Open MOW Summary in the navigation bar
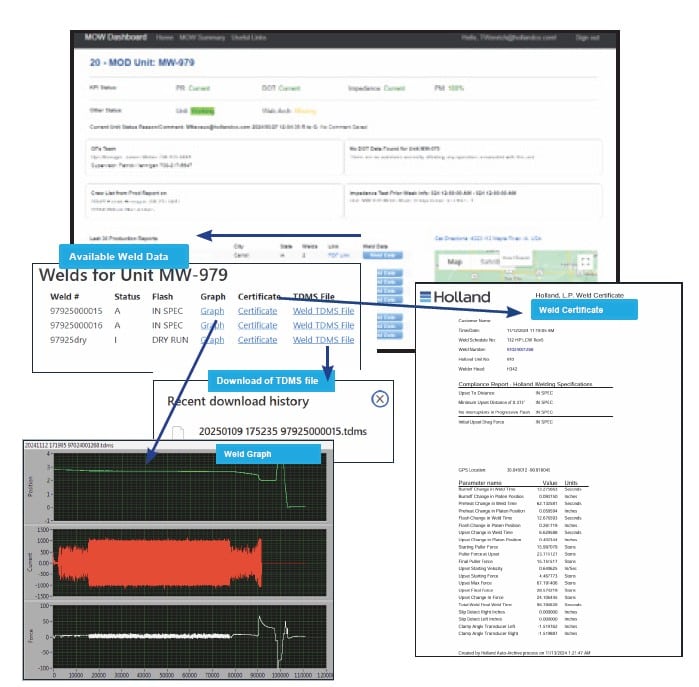699x687 pixels. [202, 37]
